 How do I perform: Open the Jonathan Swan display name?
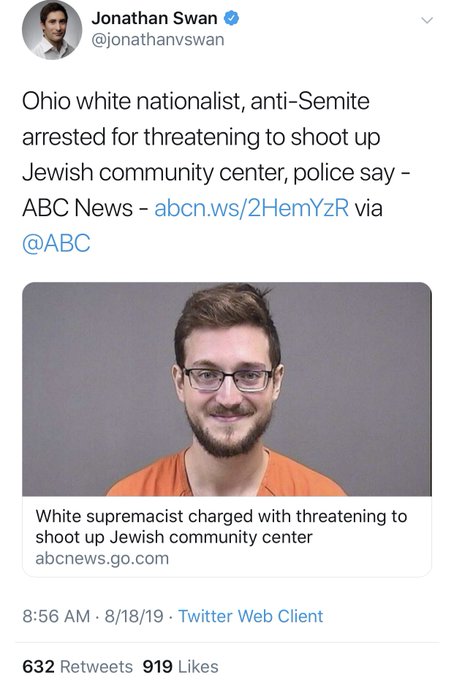click(x=154, y=18)
